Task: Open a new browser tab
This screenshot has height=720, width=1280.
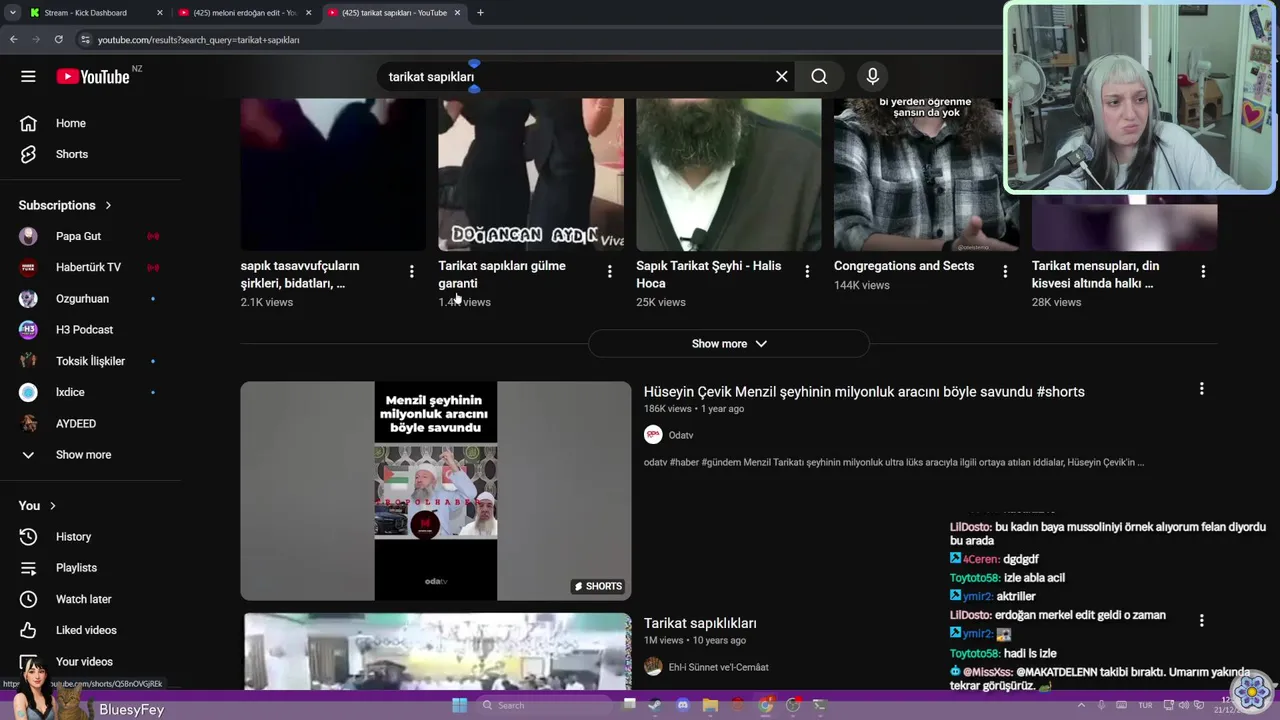Action: click(480, 13)
